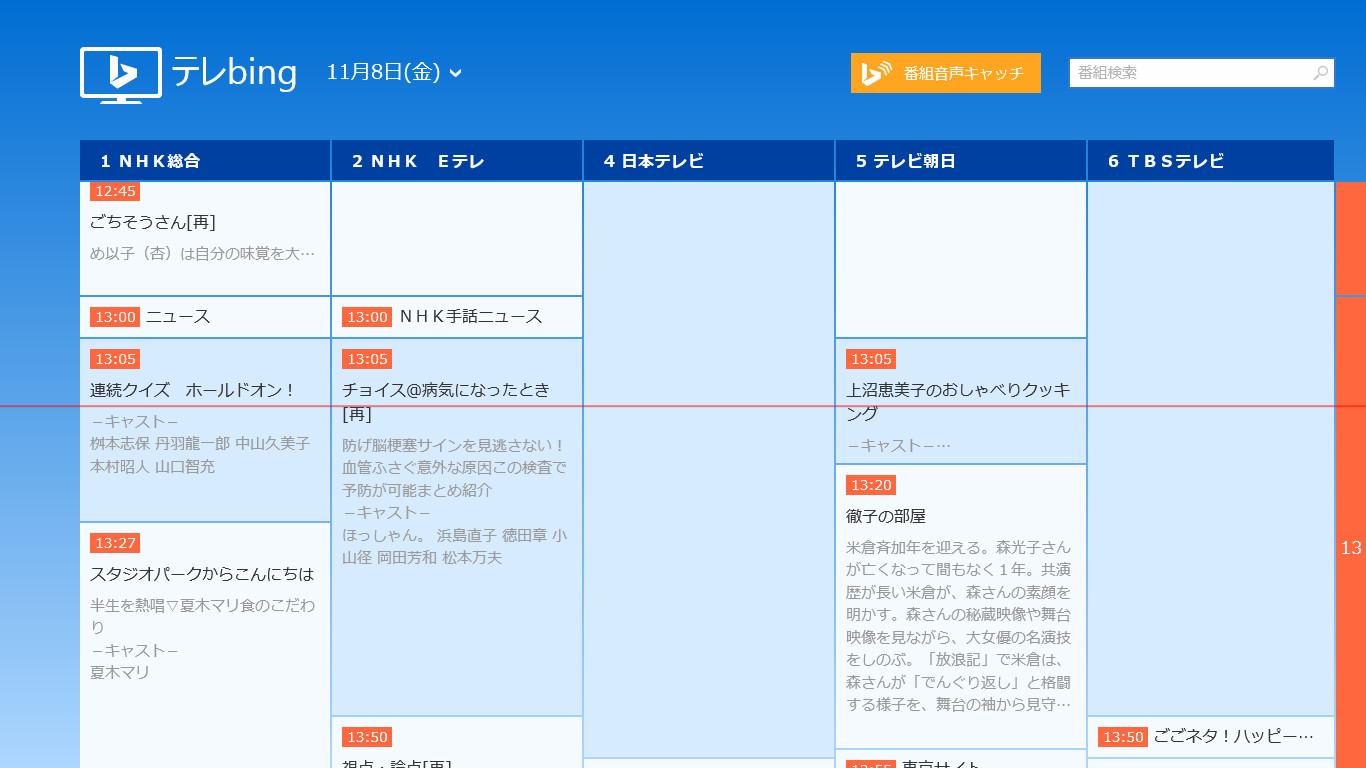1366x768 pixels.
Task: Select the ＮＨＫ総合 channel header
Action: pos(204,160)
